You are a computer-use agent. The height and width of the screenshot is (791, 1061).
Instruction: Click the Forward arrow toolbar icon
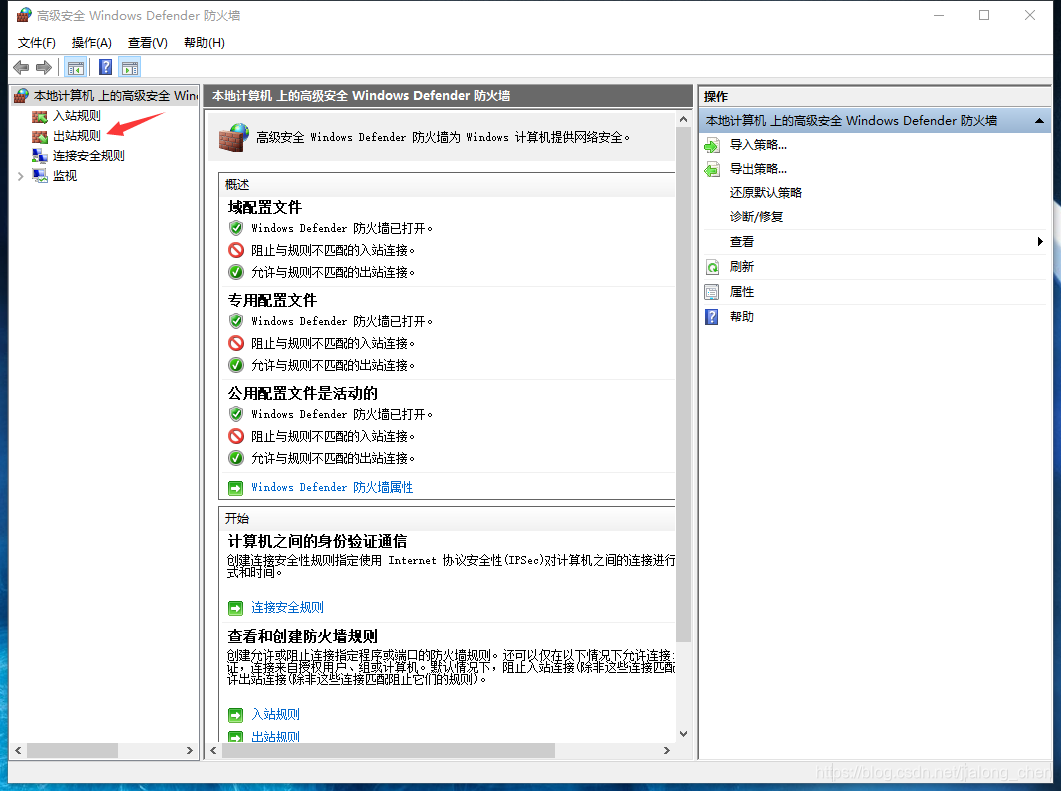tap(44, 68)
